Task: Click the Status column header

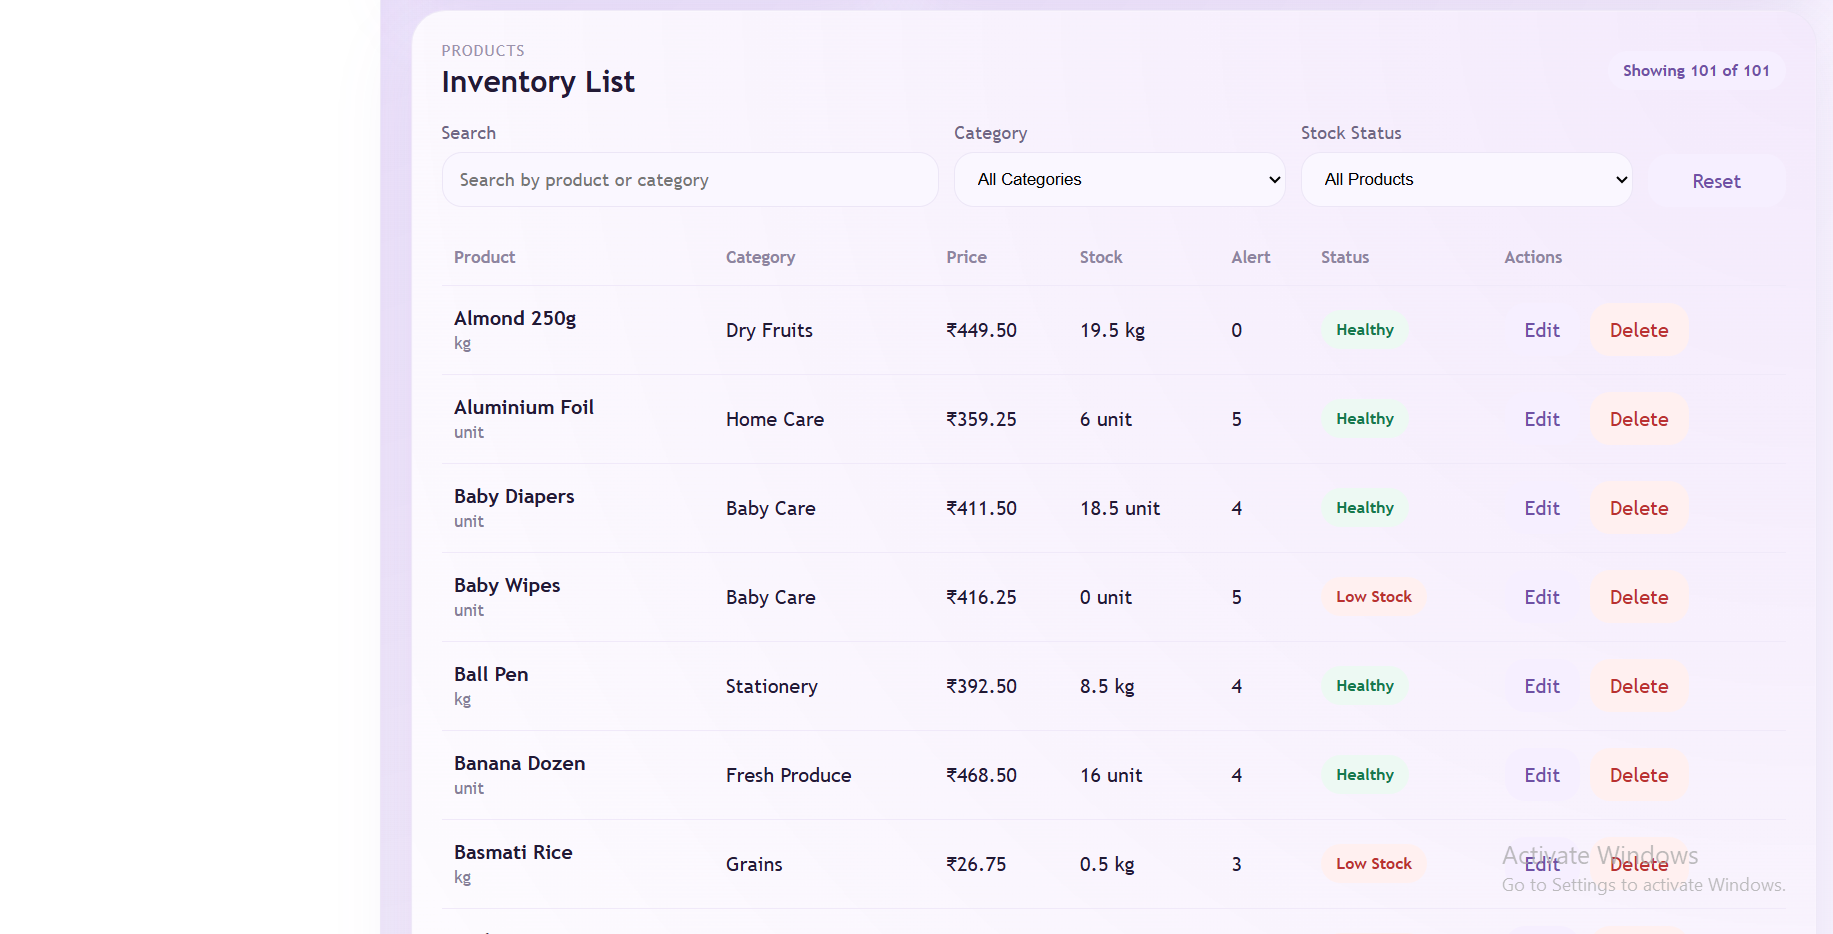Action: pos(1345,257)
